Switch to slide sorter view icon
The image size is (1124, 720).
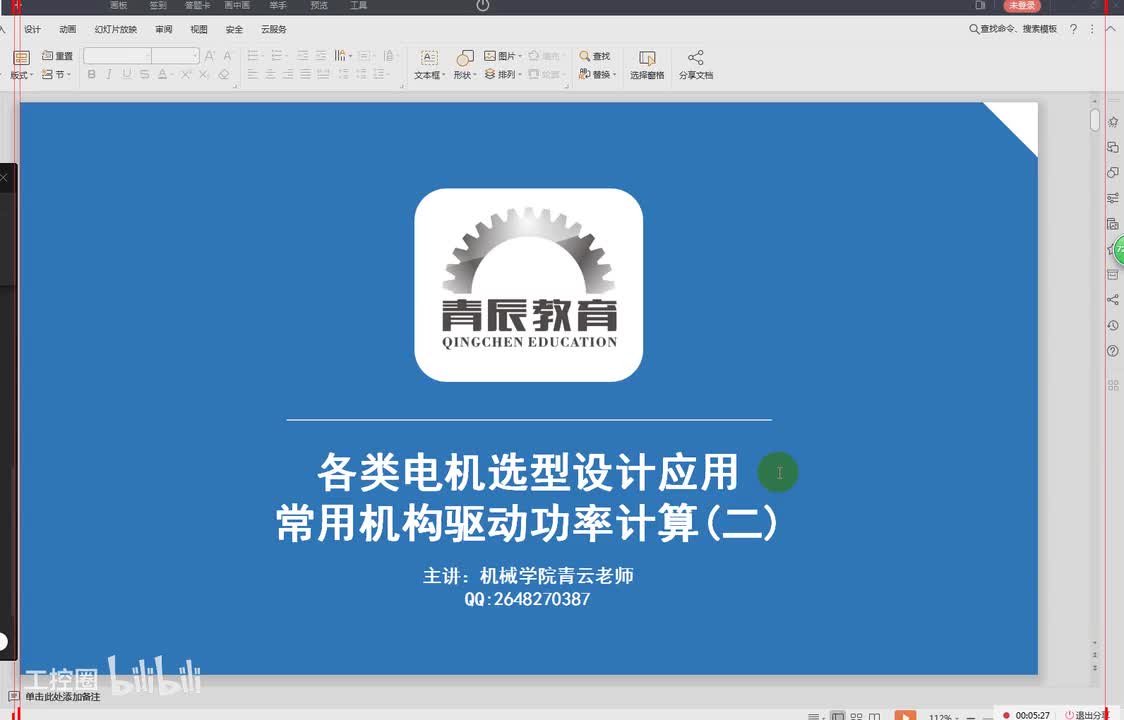(856, 716)
